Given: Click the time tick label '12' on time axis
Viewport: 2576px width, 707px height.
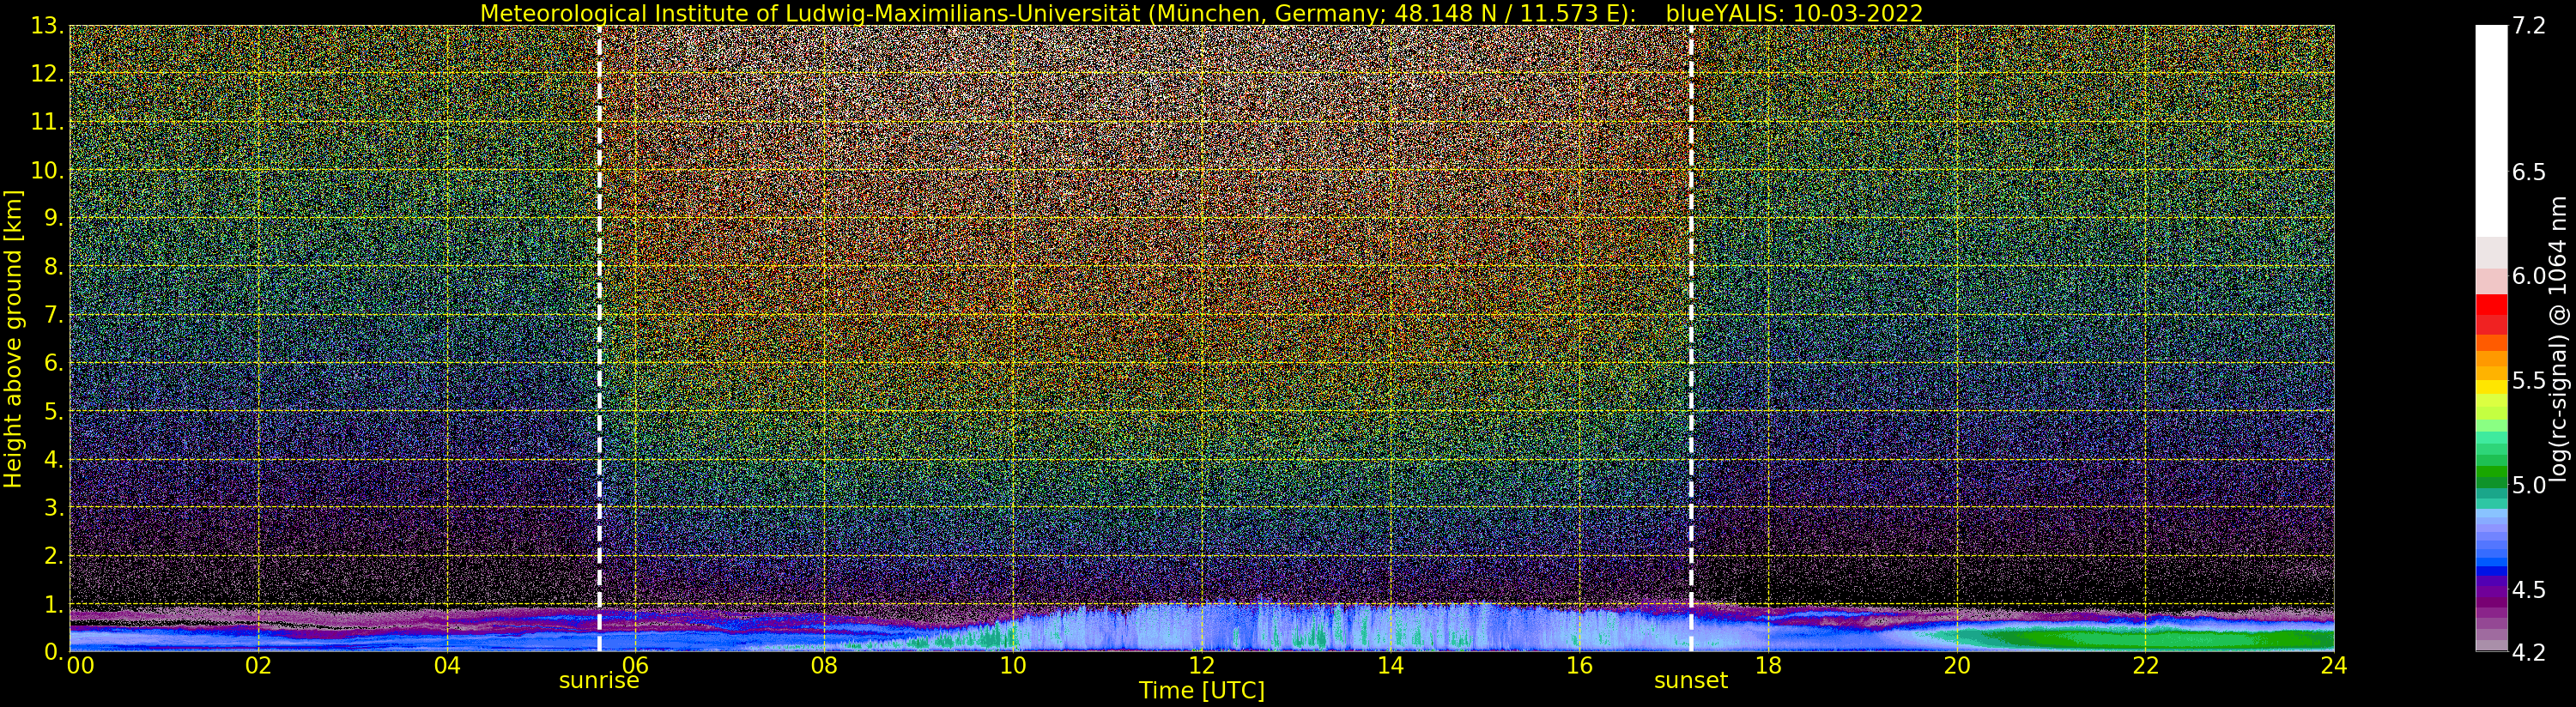Looking at the screenshot, I should point(1201,666).
